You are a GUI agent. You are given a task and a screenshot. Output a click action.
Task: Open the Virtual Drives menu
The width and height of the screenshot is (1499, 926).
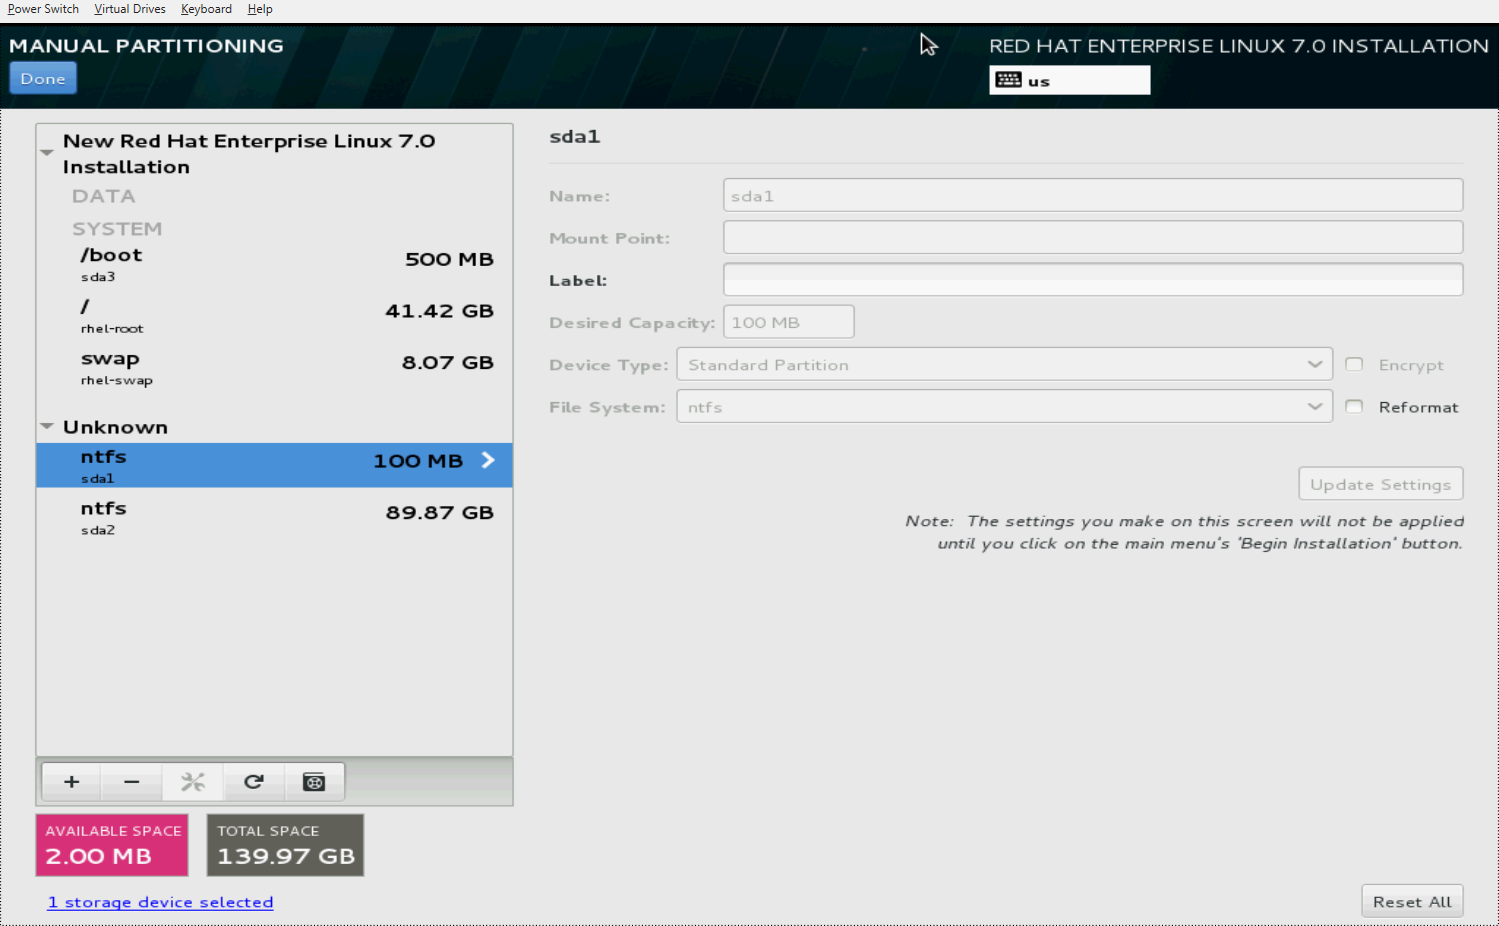(130, 9)
